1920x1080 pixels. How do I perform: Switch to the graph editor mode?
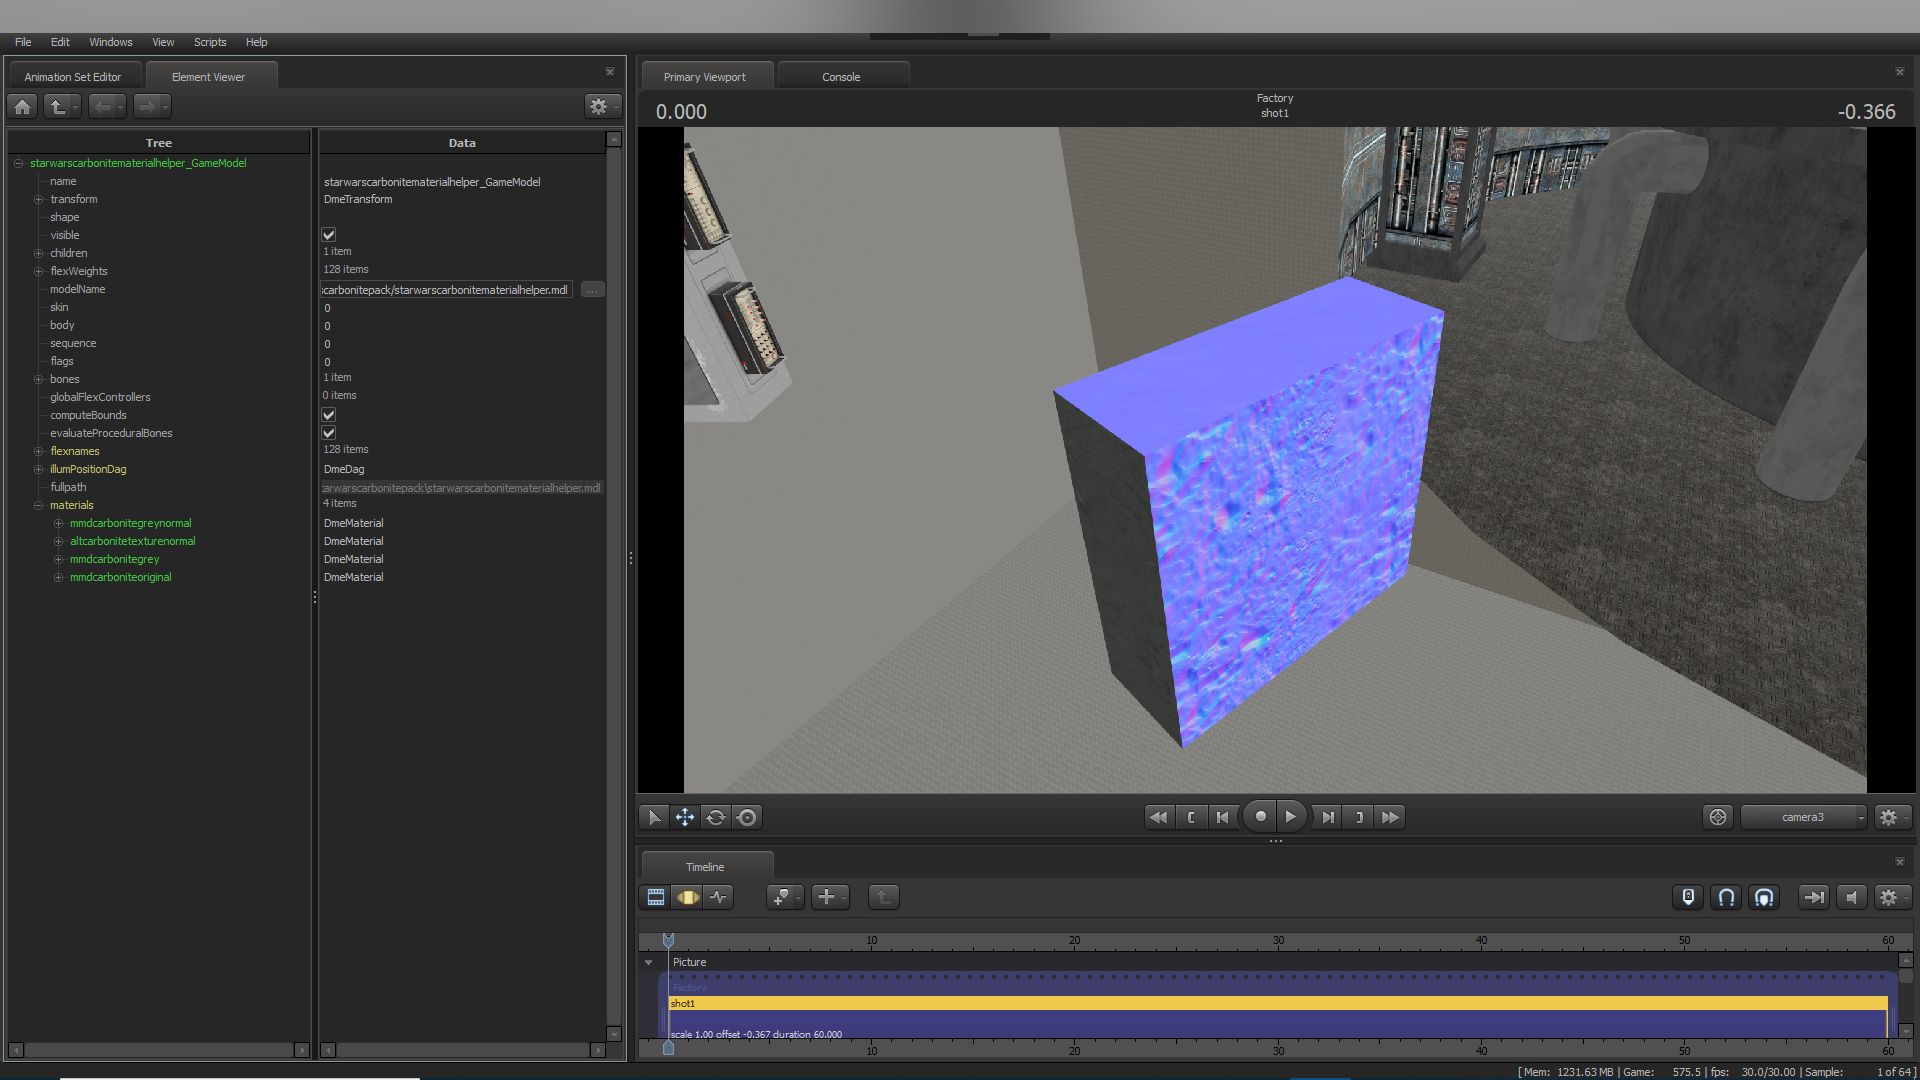[719, 898]
